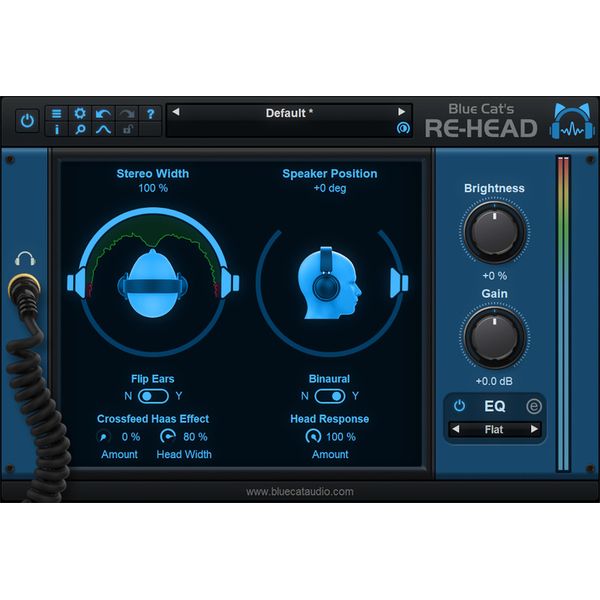Open the EQ editor 'e' icon

pos(534,406)
